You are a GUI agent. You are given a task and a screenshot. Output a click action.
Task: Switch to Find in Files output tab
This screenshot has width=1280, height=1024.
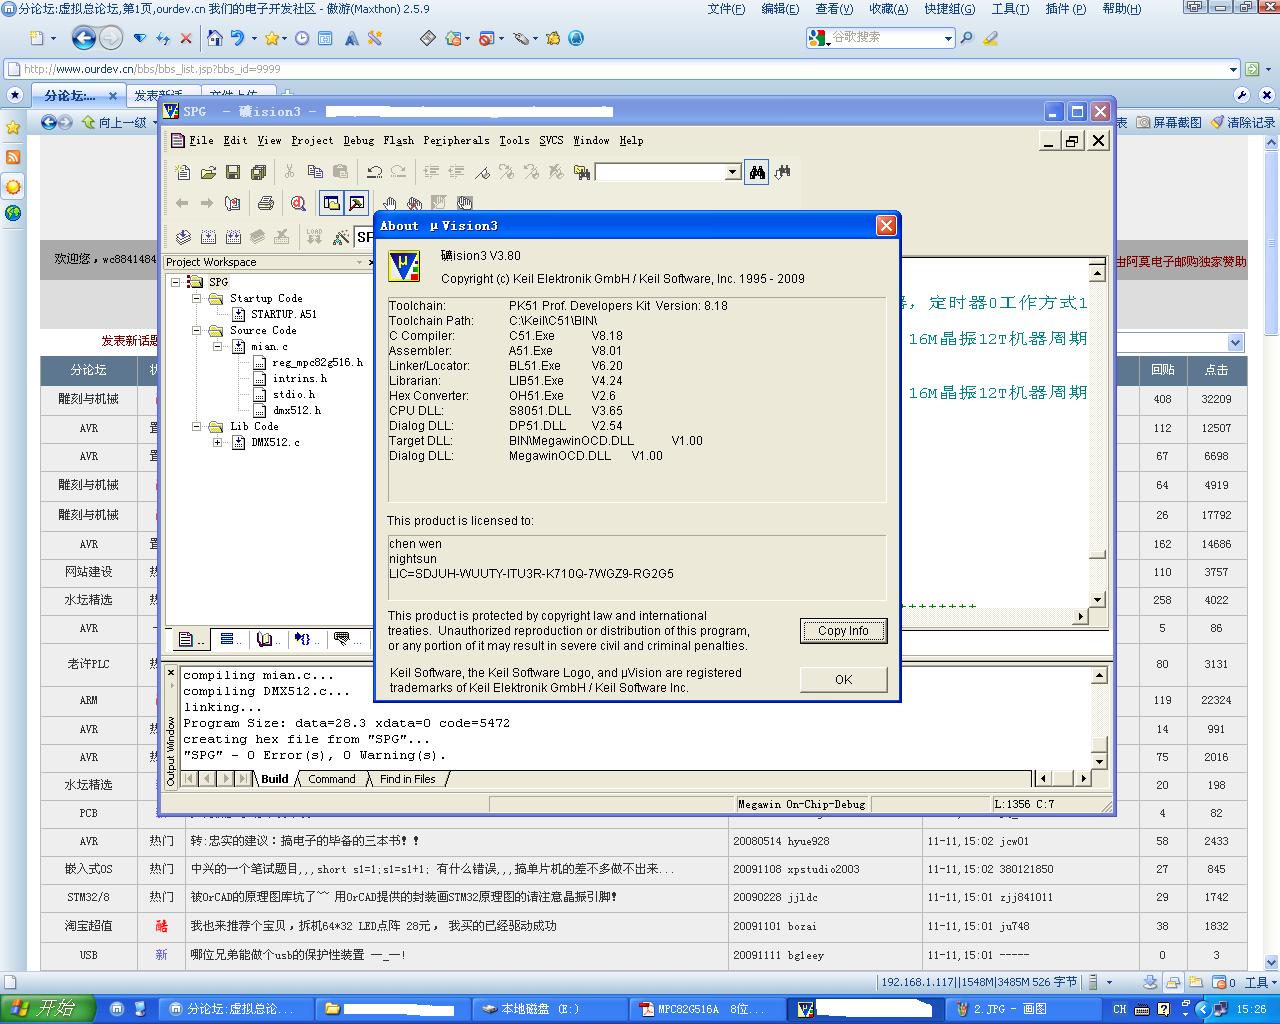pyautogui.click(x=407, y=779)
